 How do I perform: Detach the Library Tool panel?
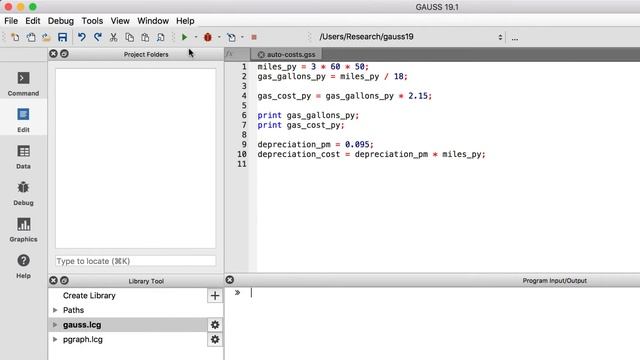pyautogui.click(x=64, y=280)
